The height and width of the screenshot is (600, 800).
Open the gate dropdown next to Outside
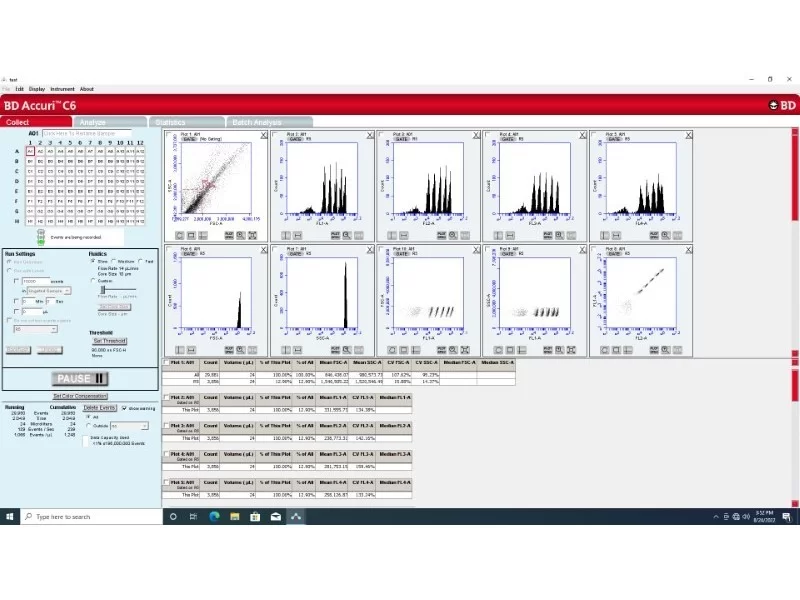pyautogui.click(x=130, y=426)
